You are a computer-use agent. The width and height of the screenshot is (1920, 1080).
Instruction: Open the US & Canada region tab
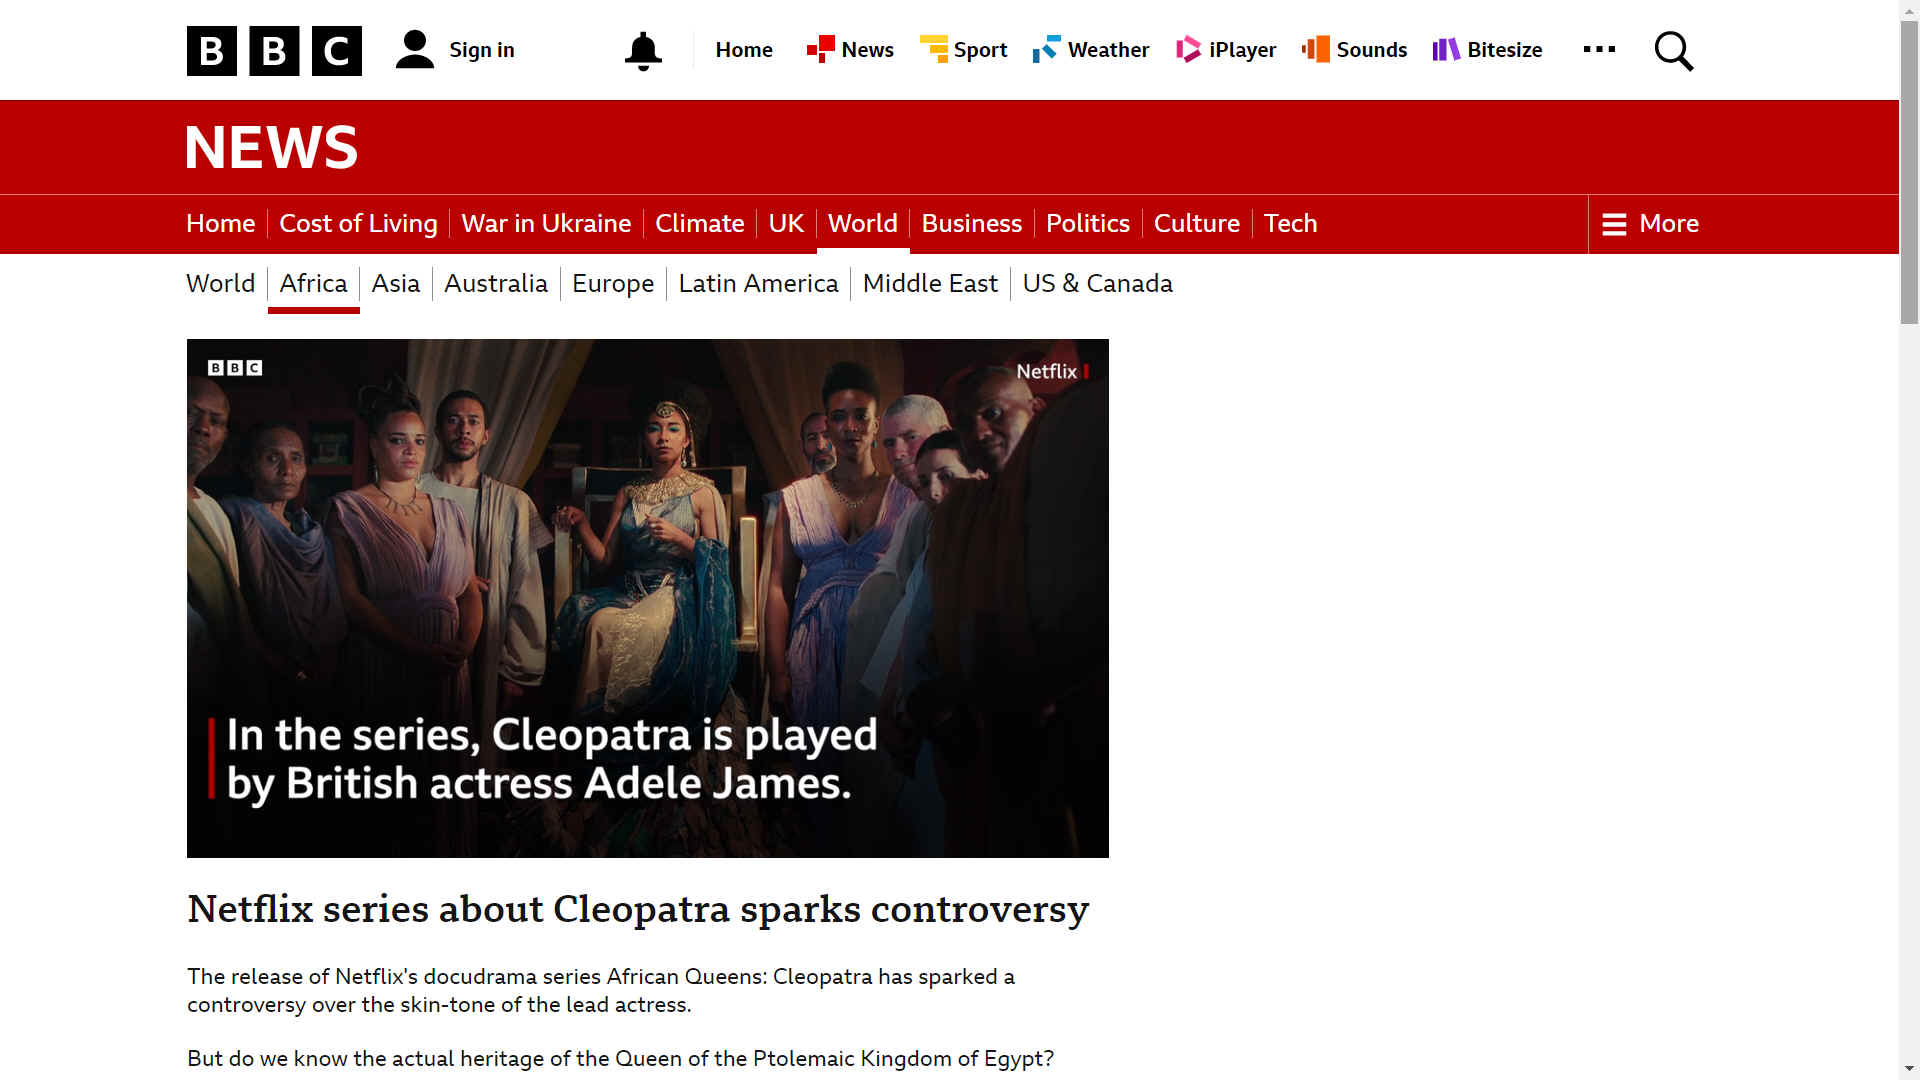pyautogui.click(x=1097, y=284)
